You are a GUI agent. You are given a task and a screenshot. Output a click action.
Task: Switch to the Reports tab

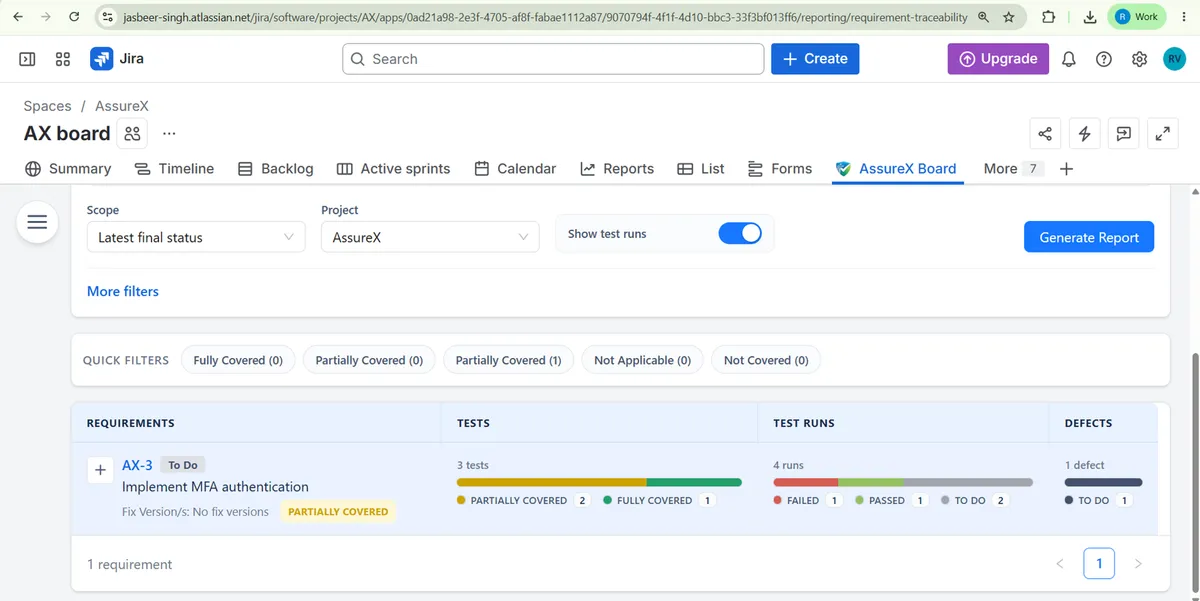pos(617,169)
